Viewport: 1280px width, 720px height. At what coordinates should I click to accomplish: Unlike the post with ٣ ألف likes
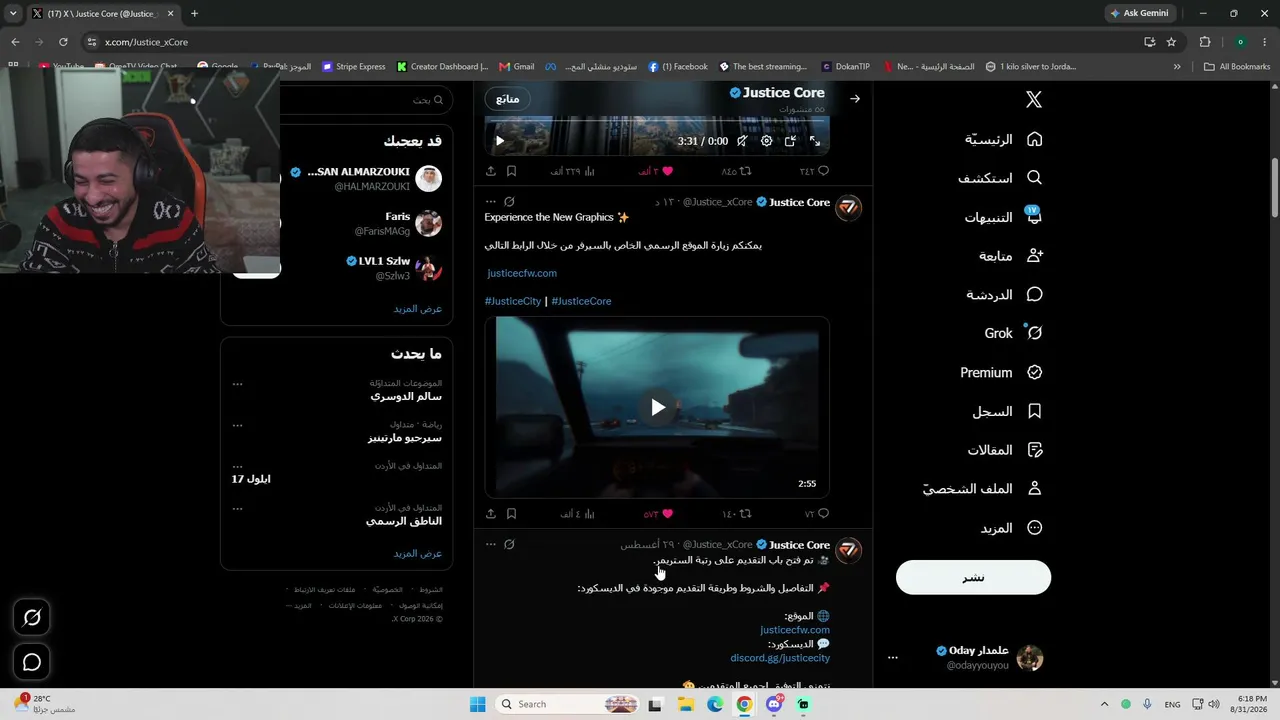click(655, 171)
